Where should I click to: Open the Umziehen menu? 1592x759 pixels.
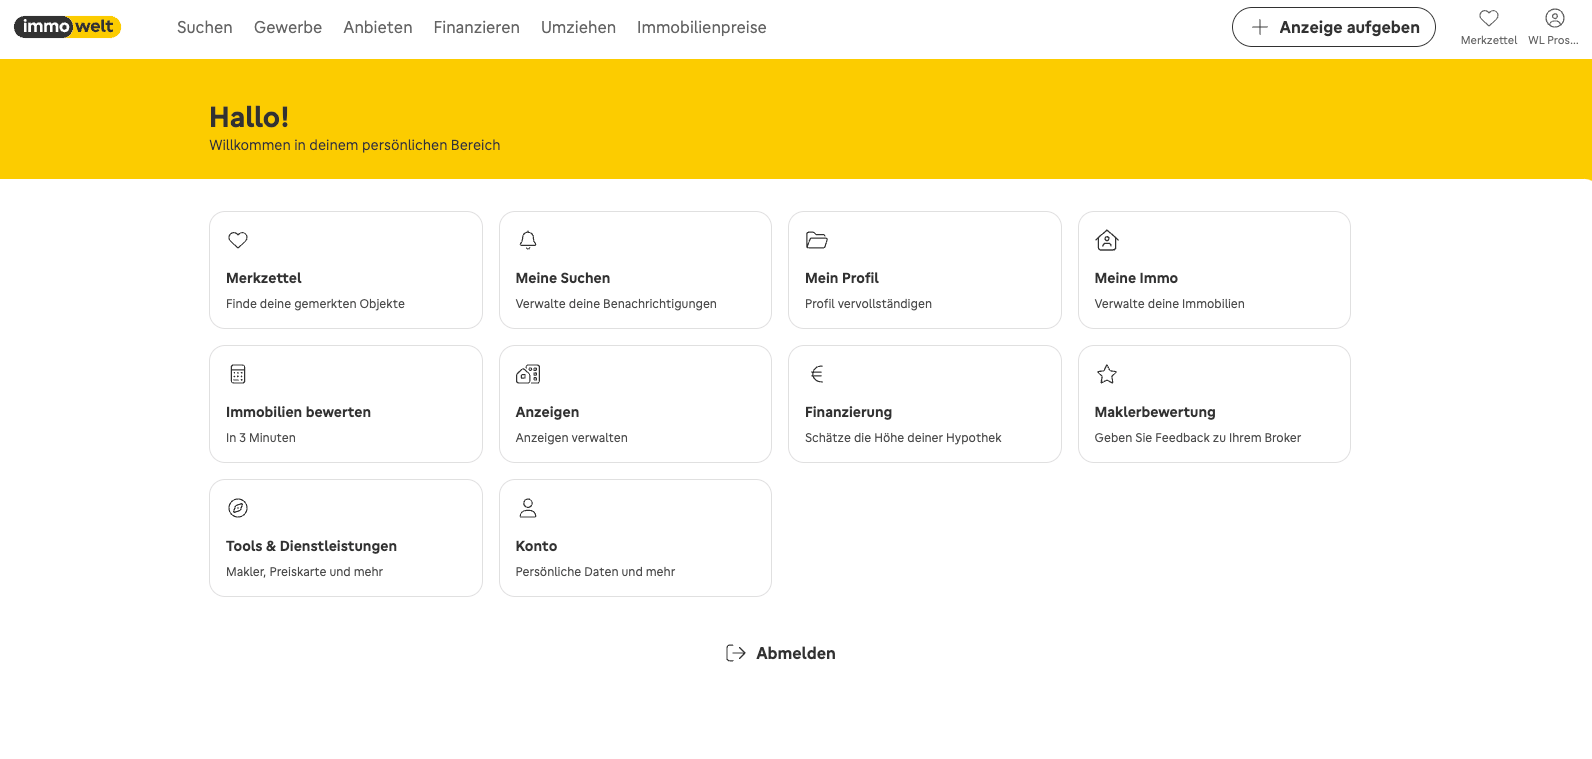click(x=579, y=27)
